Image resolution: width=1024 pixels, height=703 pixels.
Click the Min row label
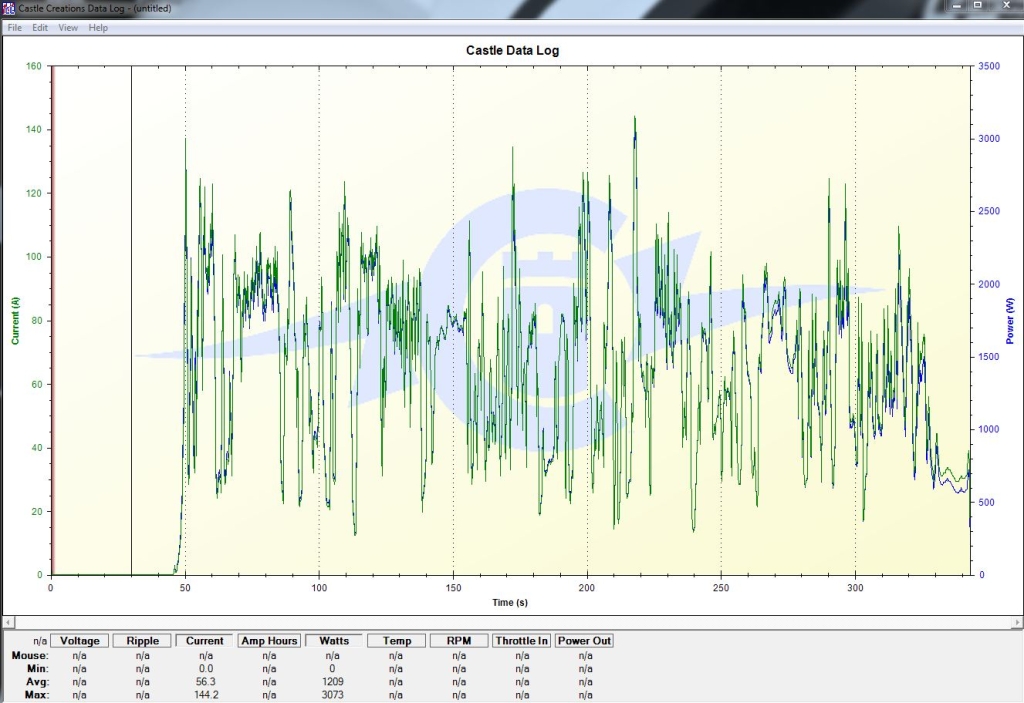37,668
